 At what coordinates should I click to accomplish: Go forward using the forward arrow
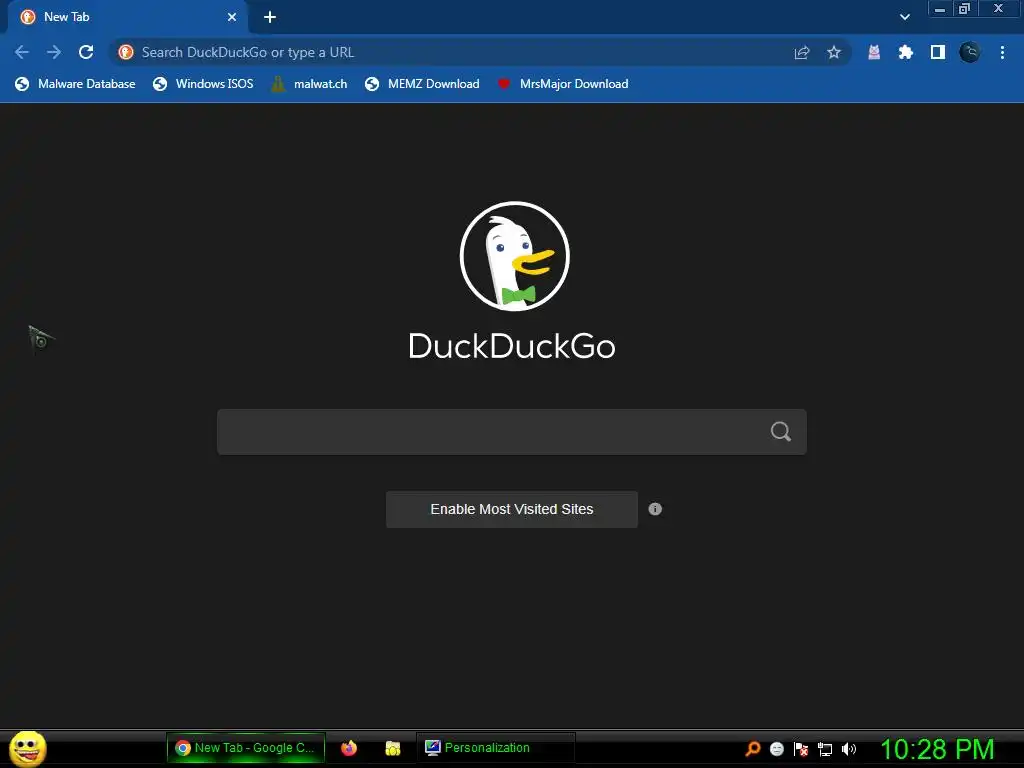click(54, 52)
